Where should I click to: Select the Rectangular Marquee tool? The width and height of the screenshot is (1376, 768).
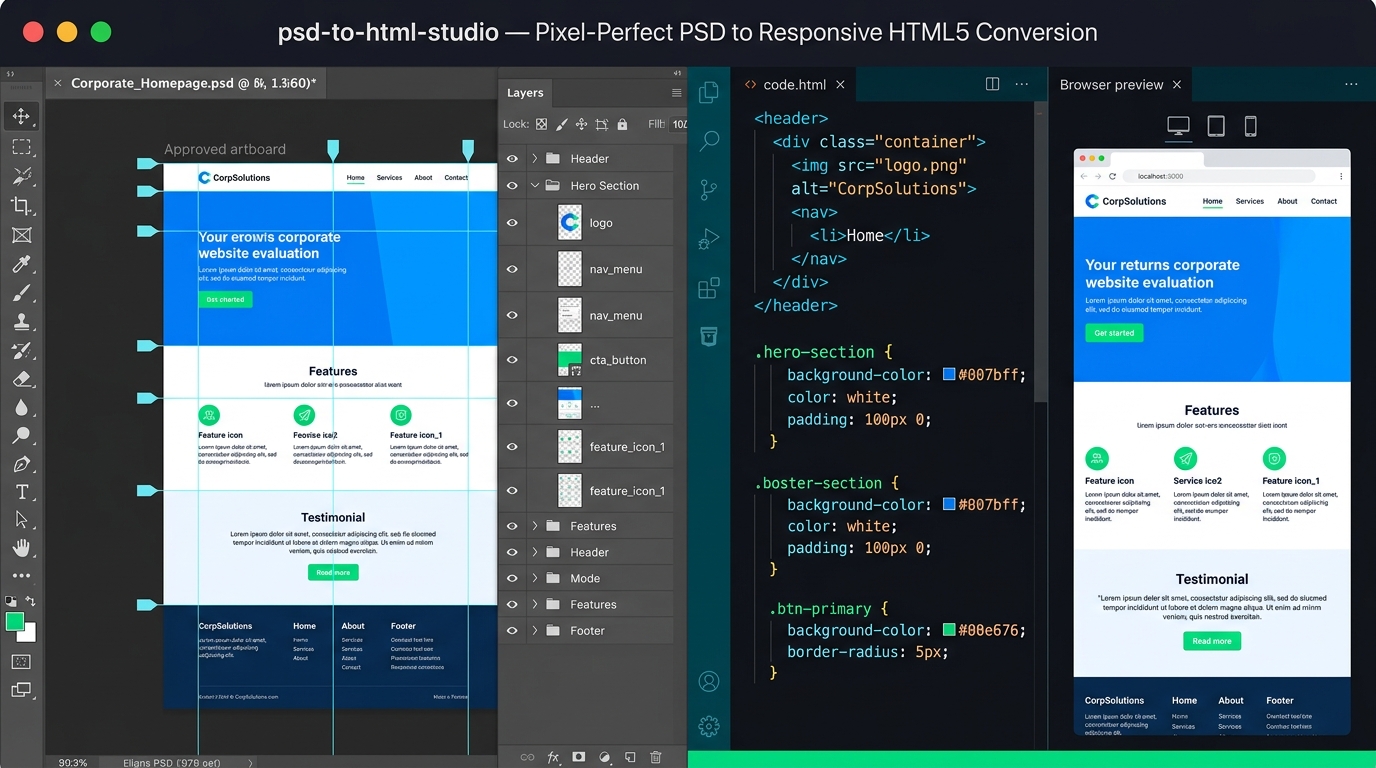pyautogui.click(x=21, y=147)
